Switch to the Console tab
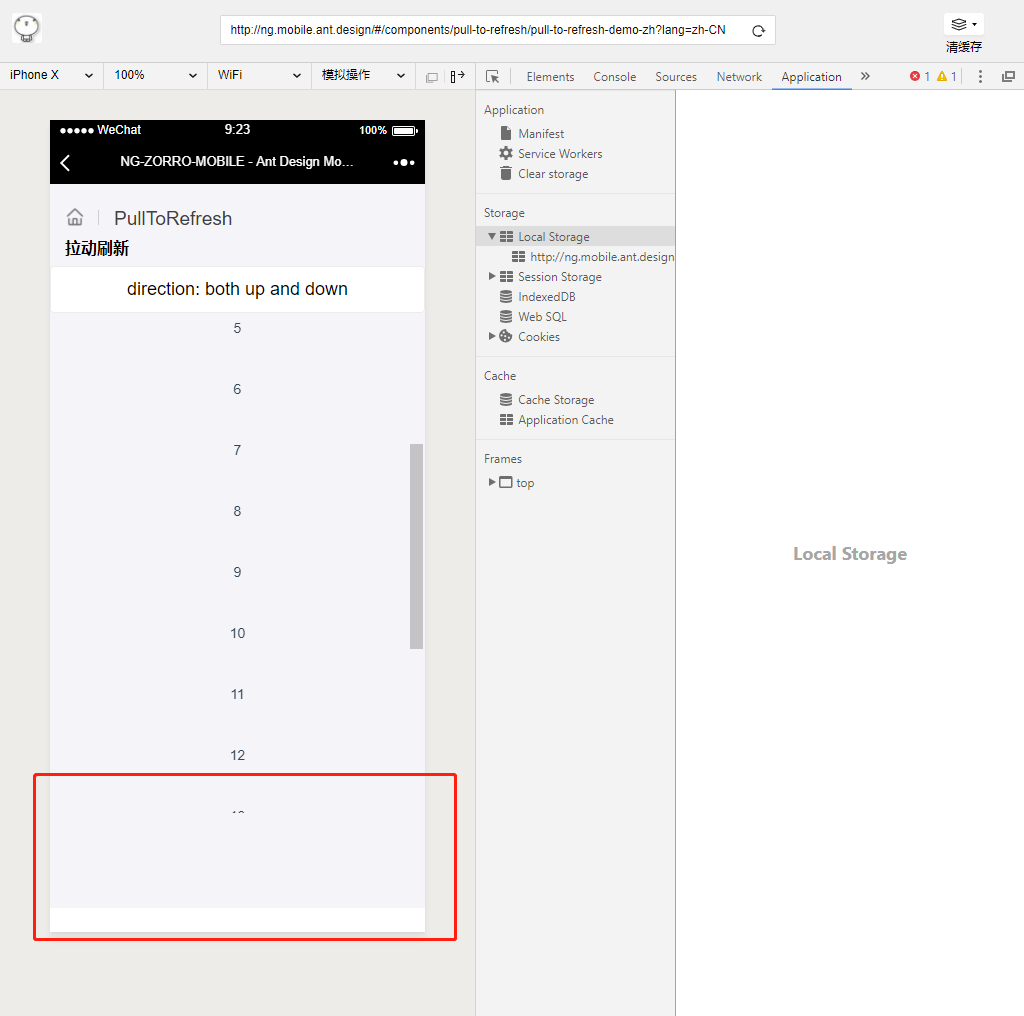The height and width of the screenshot is (1016, 1024). tap(614, 76)
